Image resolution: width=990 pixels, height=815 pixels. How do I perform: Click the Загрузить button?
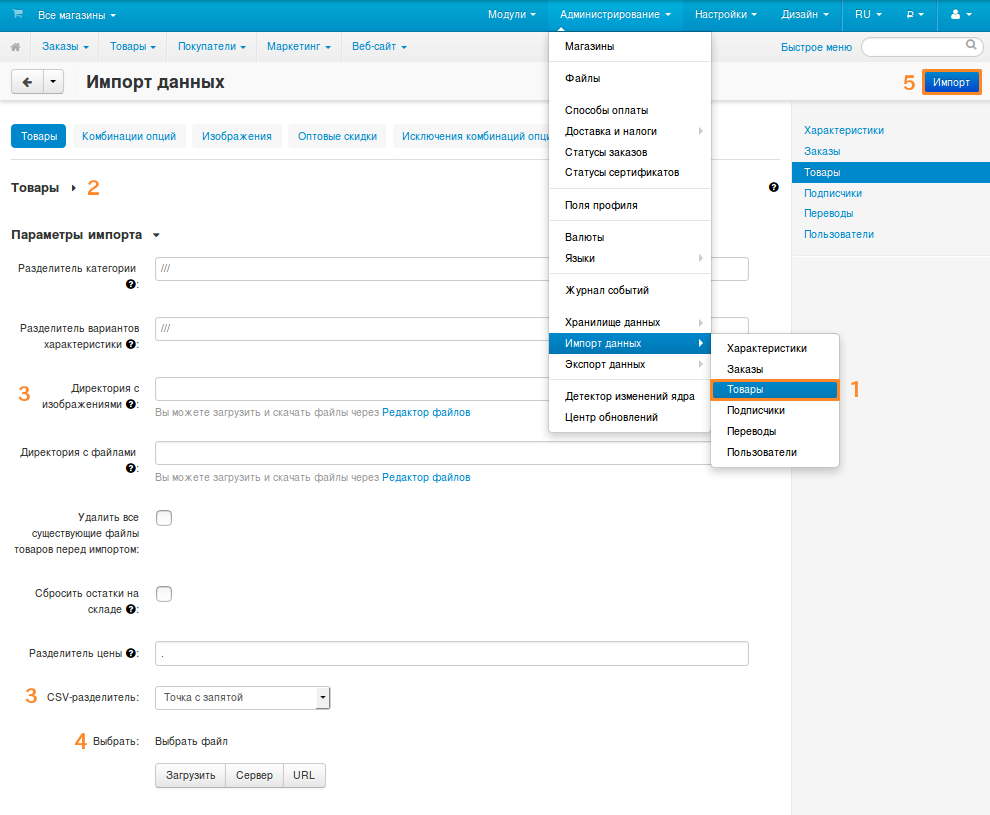click(190, 775)
